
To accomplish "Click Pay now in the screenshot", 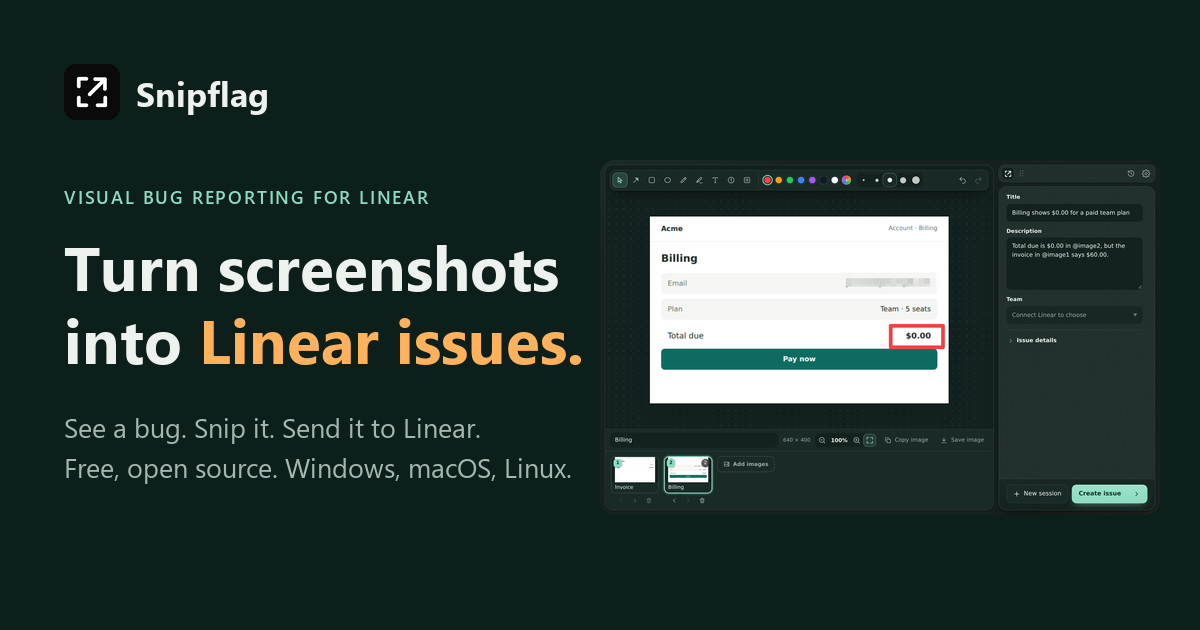I will [x=799, y=359].
